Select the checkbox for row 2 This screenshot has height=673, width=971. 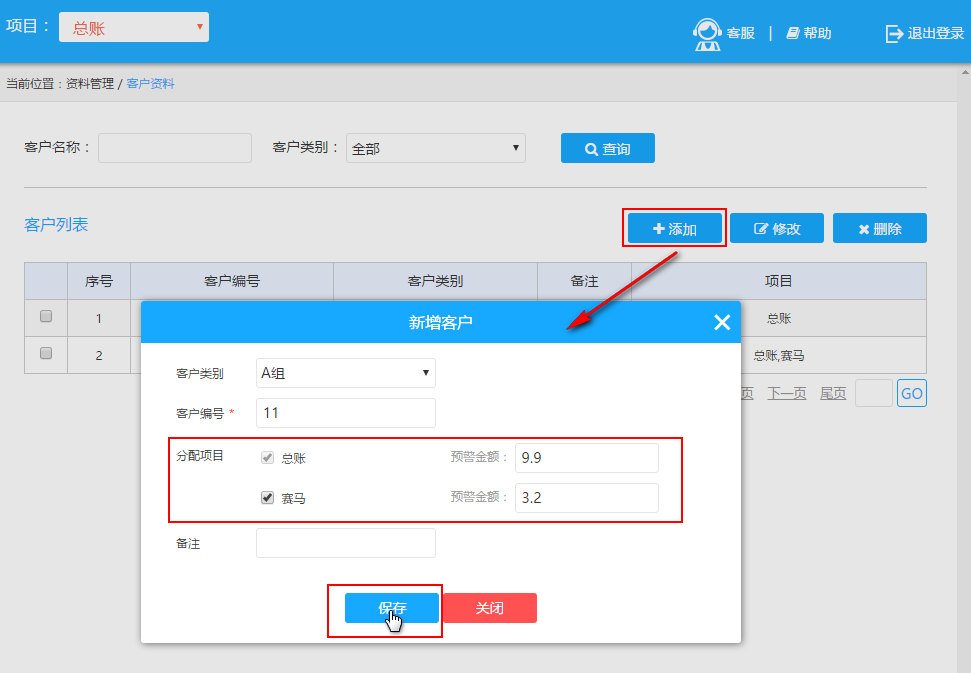(x=46, y=353)
